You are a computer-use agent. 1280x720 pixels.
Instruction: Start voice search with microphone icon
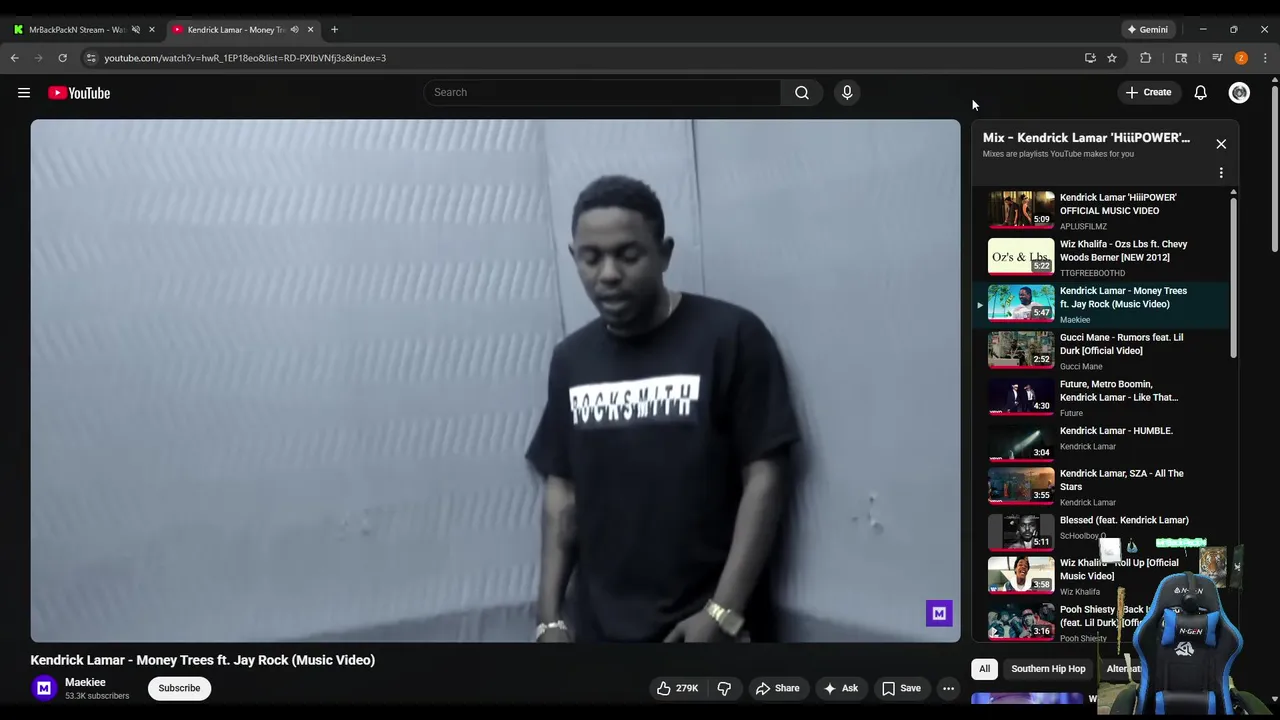(847, 93)
